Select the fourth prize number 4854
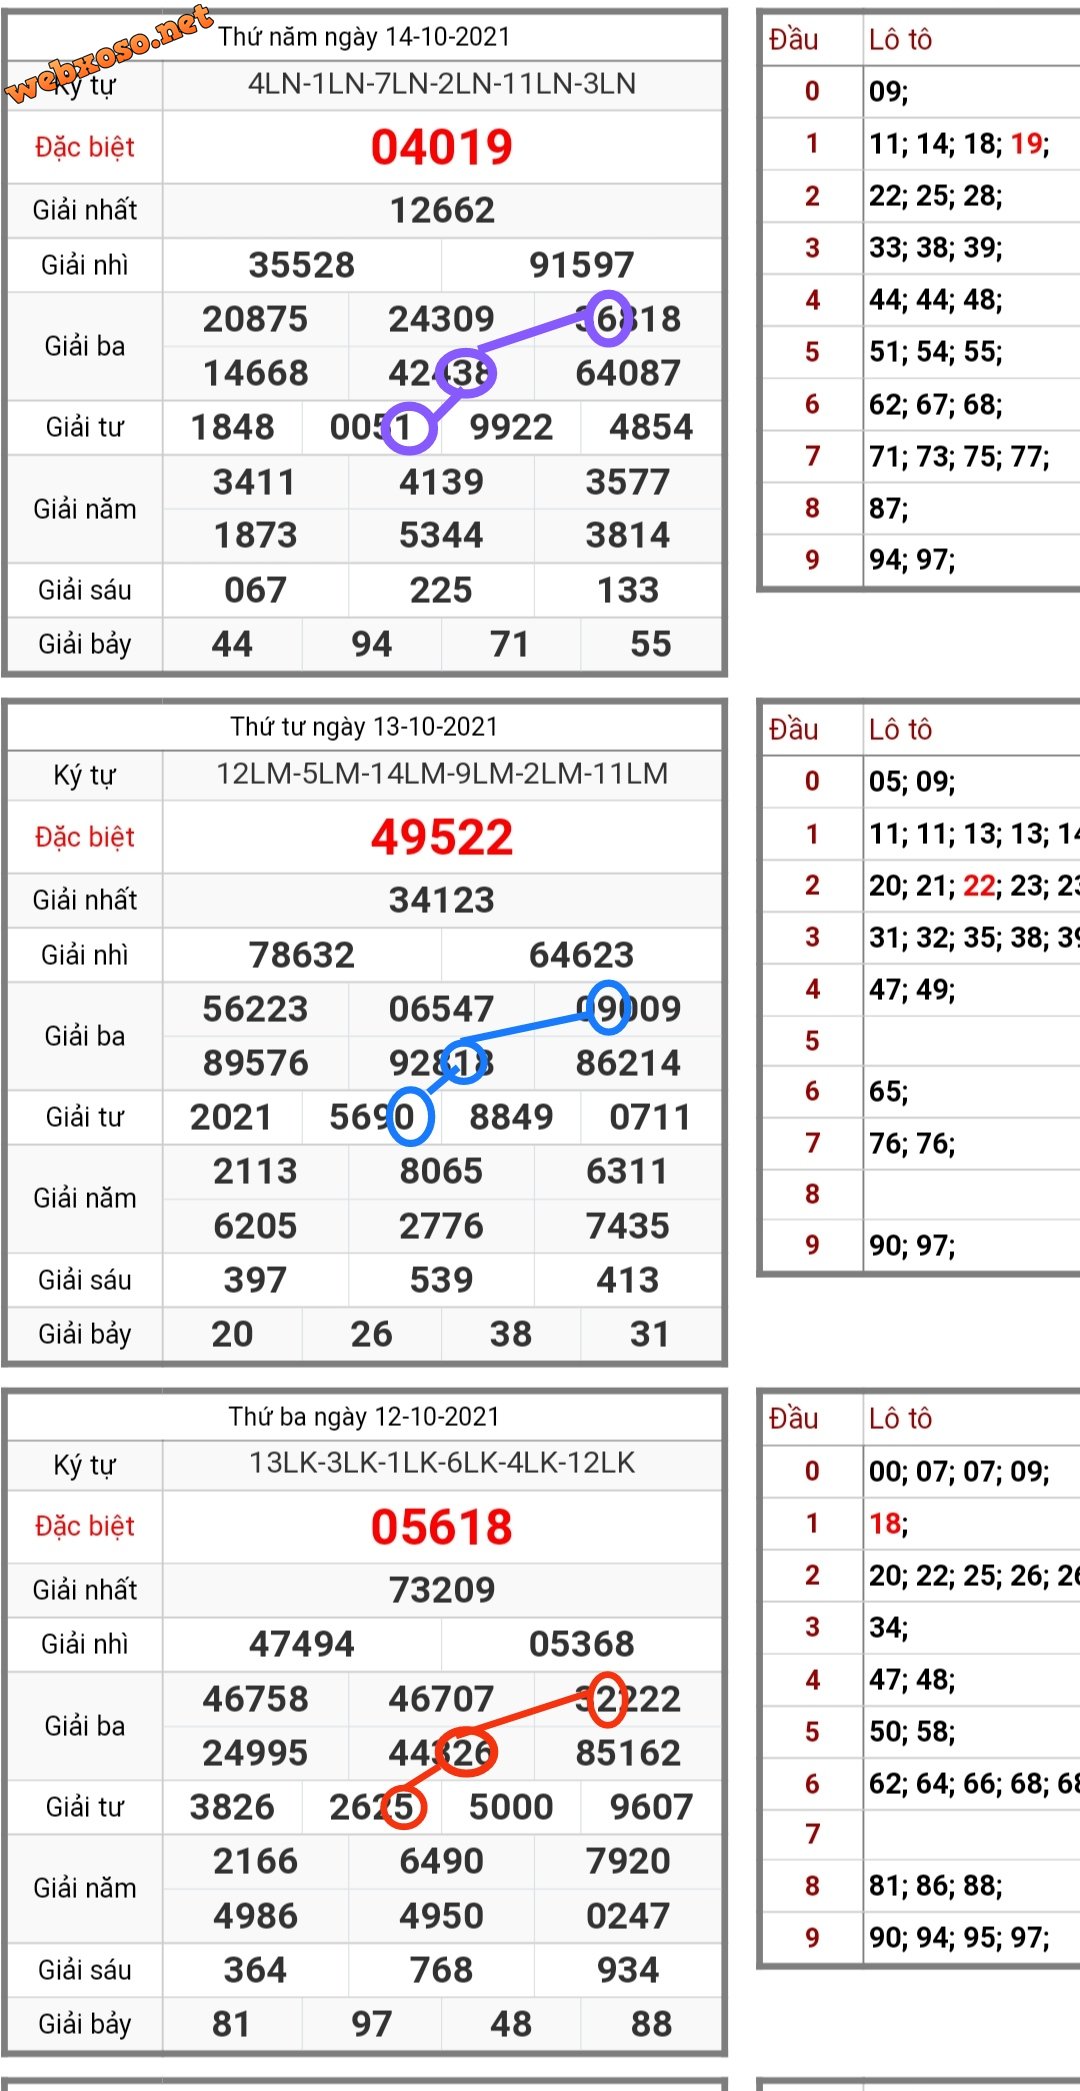The image size is (1080, 2091). tap(651, 427)
